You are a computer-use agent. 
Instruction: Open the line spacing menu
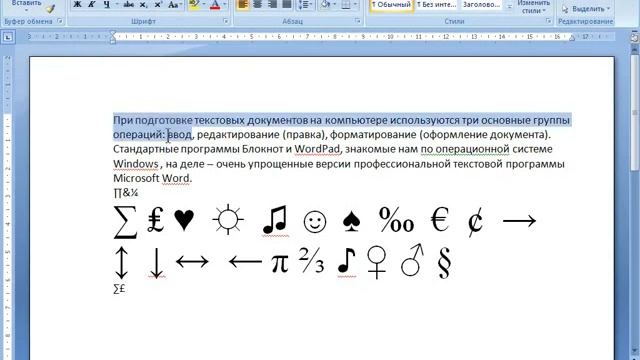point(305,5)
